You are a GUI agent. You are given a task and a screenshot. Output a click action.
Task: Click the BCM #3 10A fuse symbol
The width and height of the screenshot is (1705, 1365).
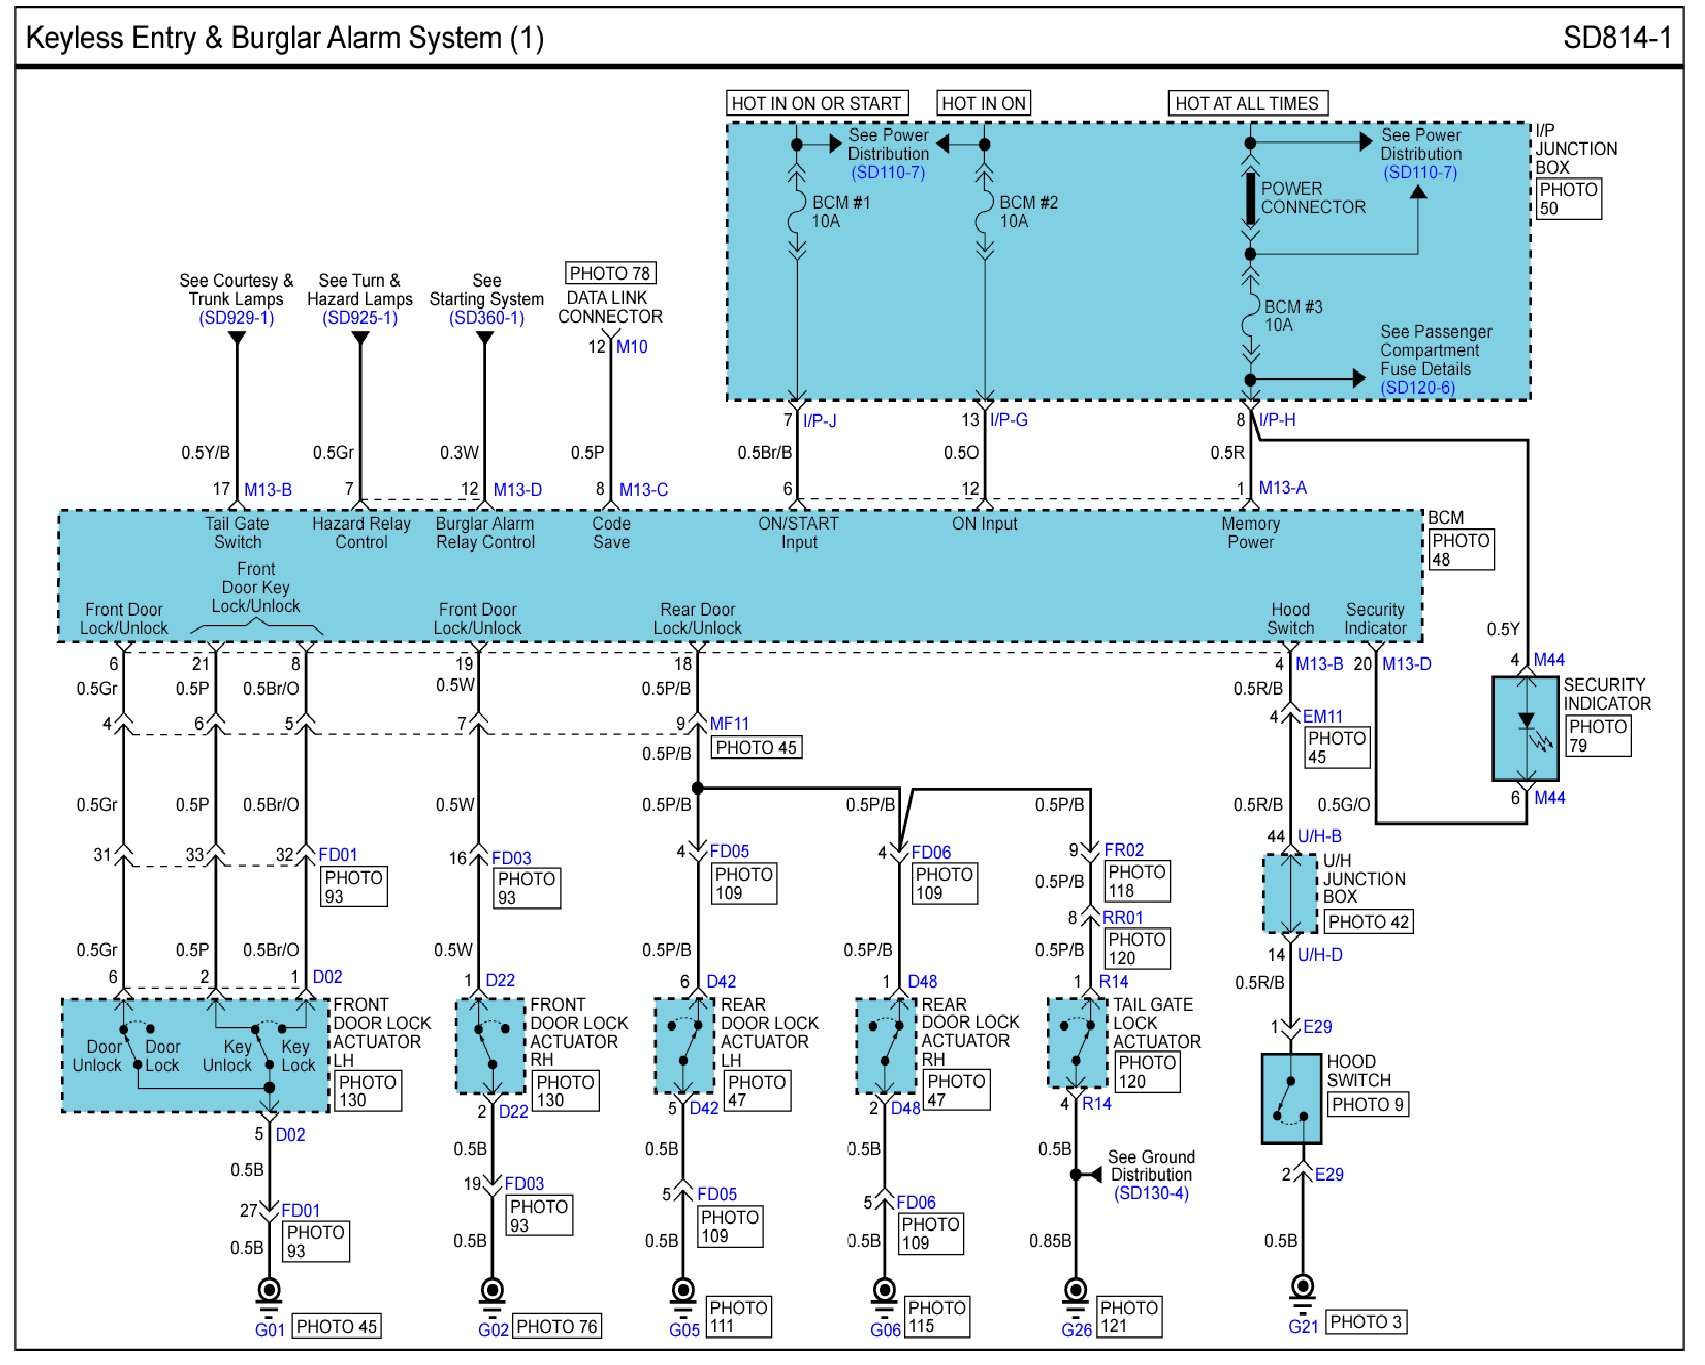1250,316
